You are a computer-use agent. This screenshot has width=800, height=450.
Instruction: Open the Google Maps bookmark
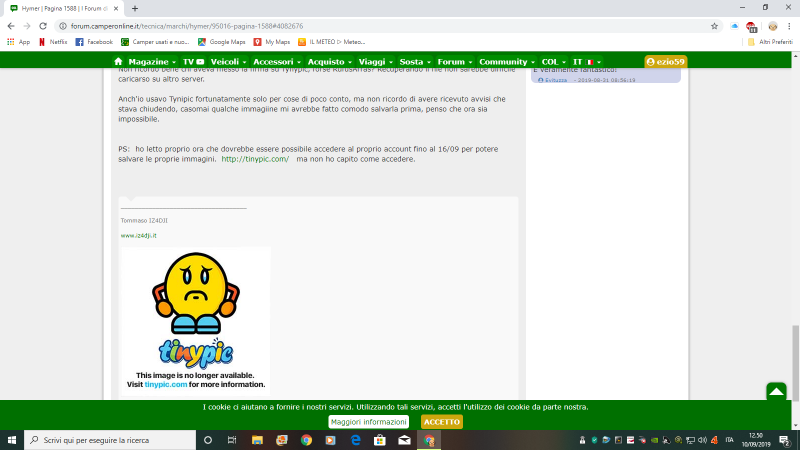point(221,42)
